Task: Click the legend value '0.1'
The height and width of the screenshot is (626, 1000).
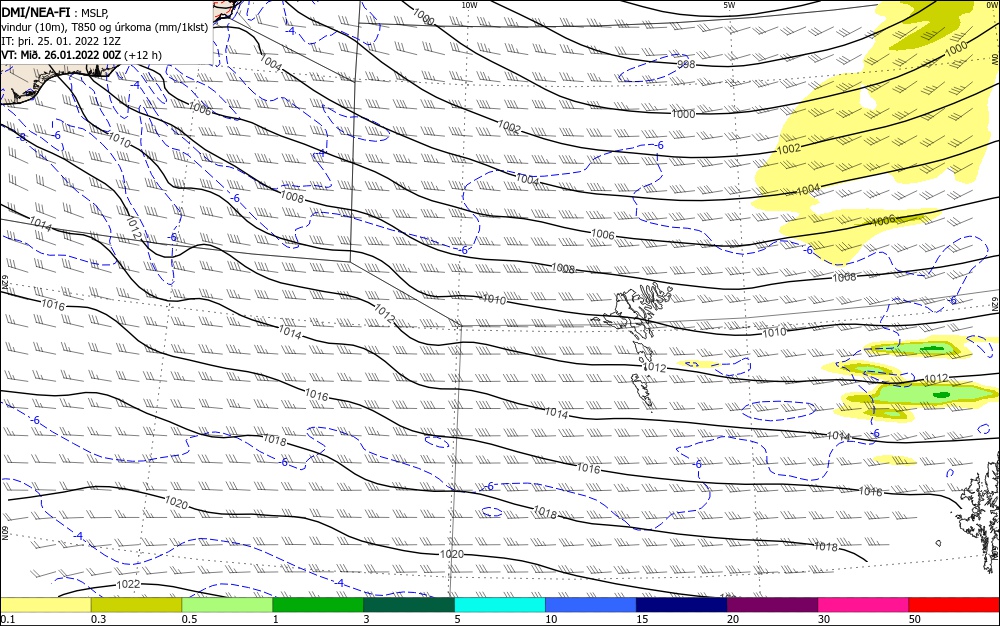Action: (8, 619)
